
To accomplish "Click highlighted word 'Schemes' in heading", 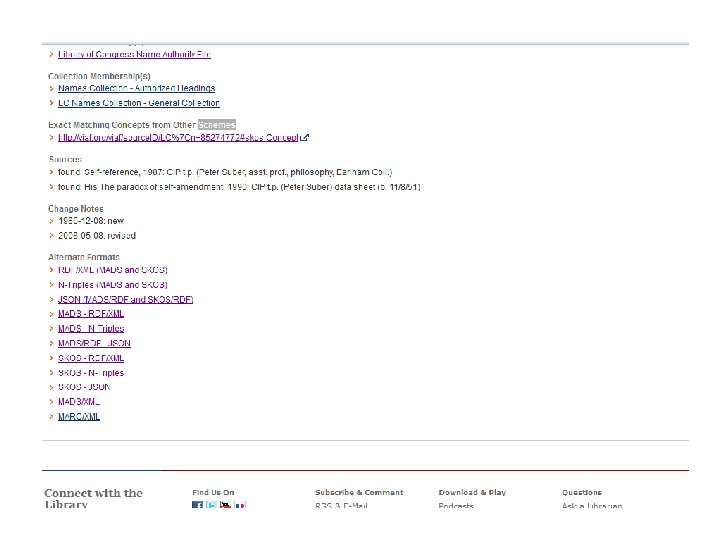I will click(x=217, y=124).
